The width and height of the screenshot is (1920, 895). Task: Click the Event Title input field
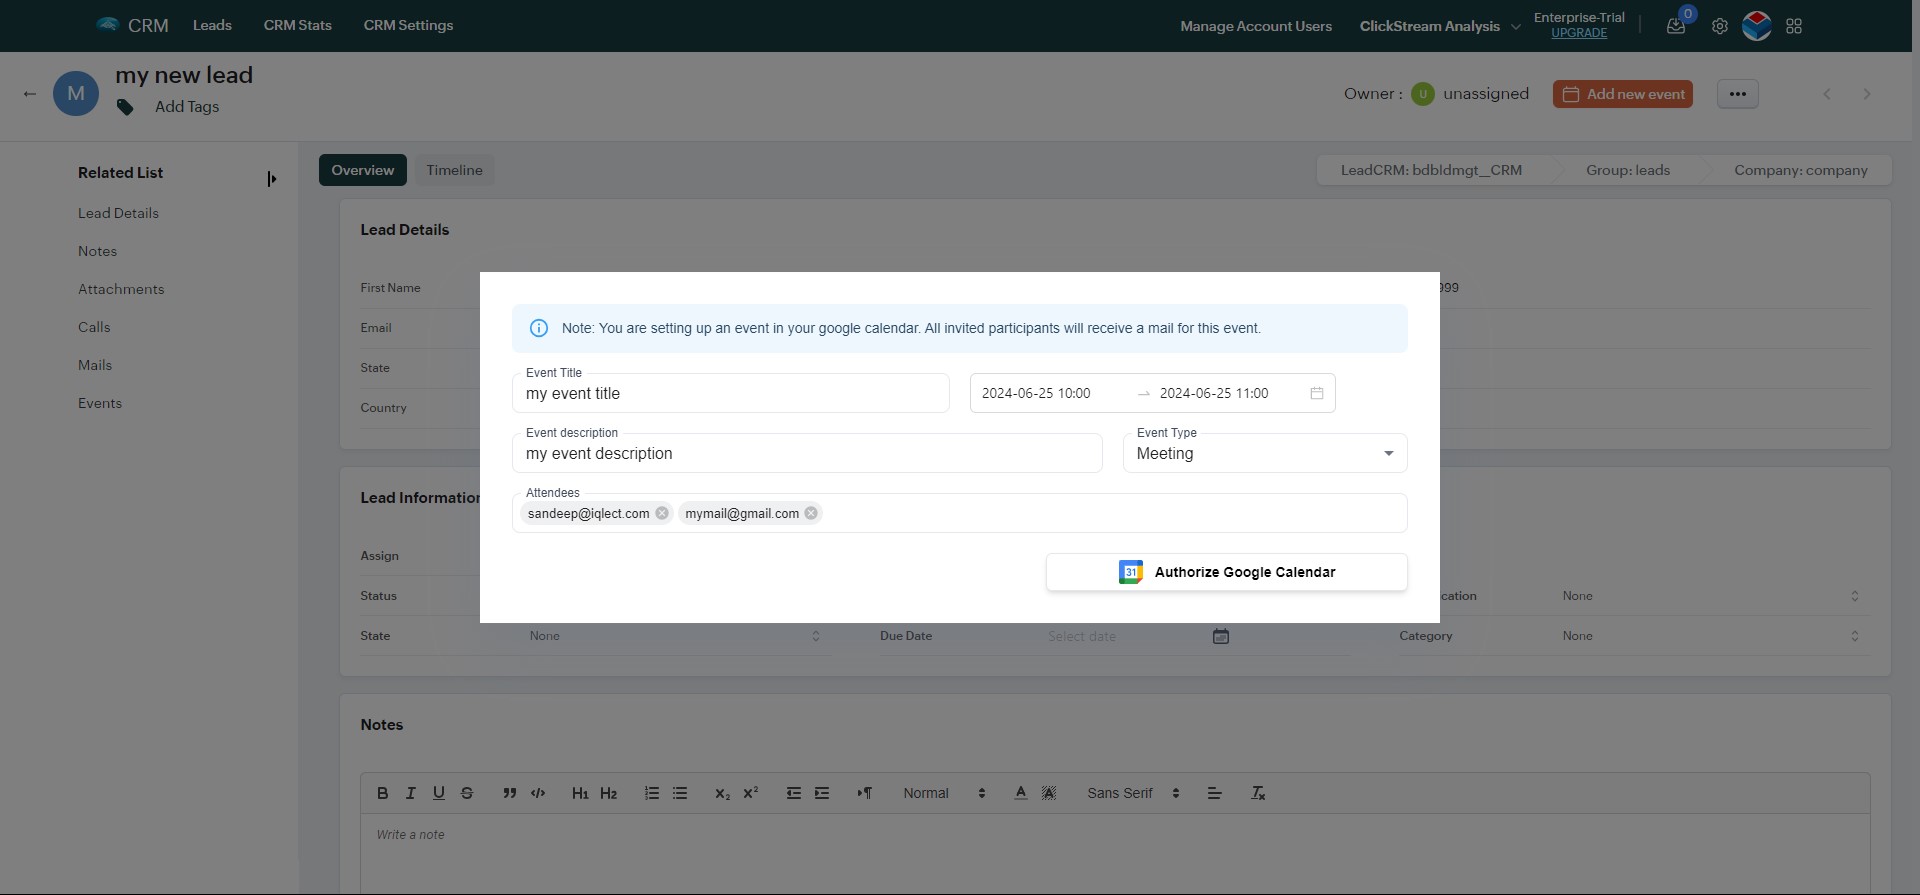[731, 393]
